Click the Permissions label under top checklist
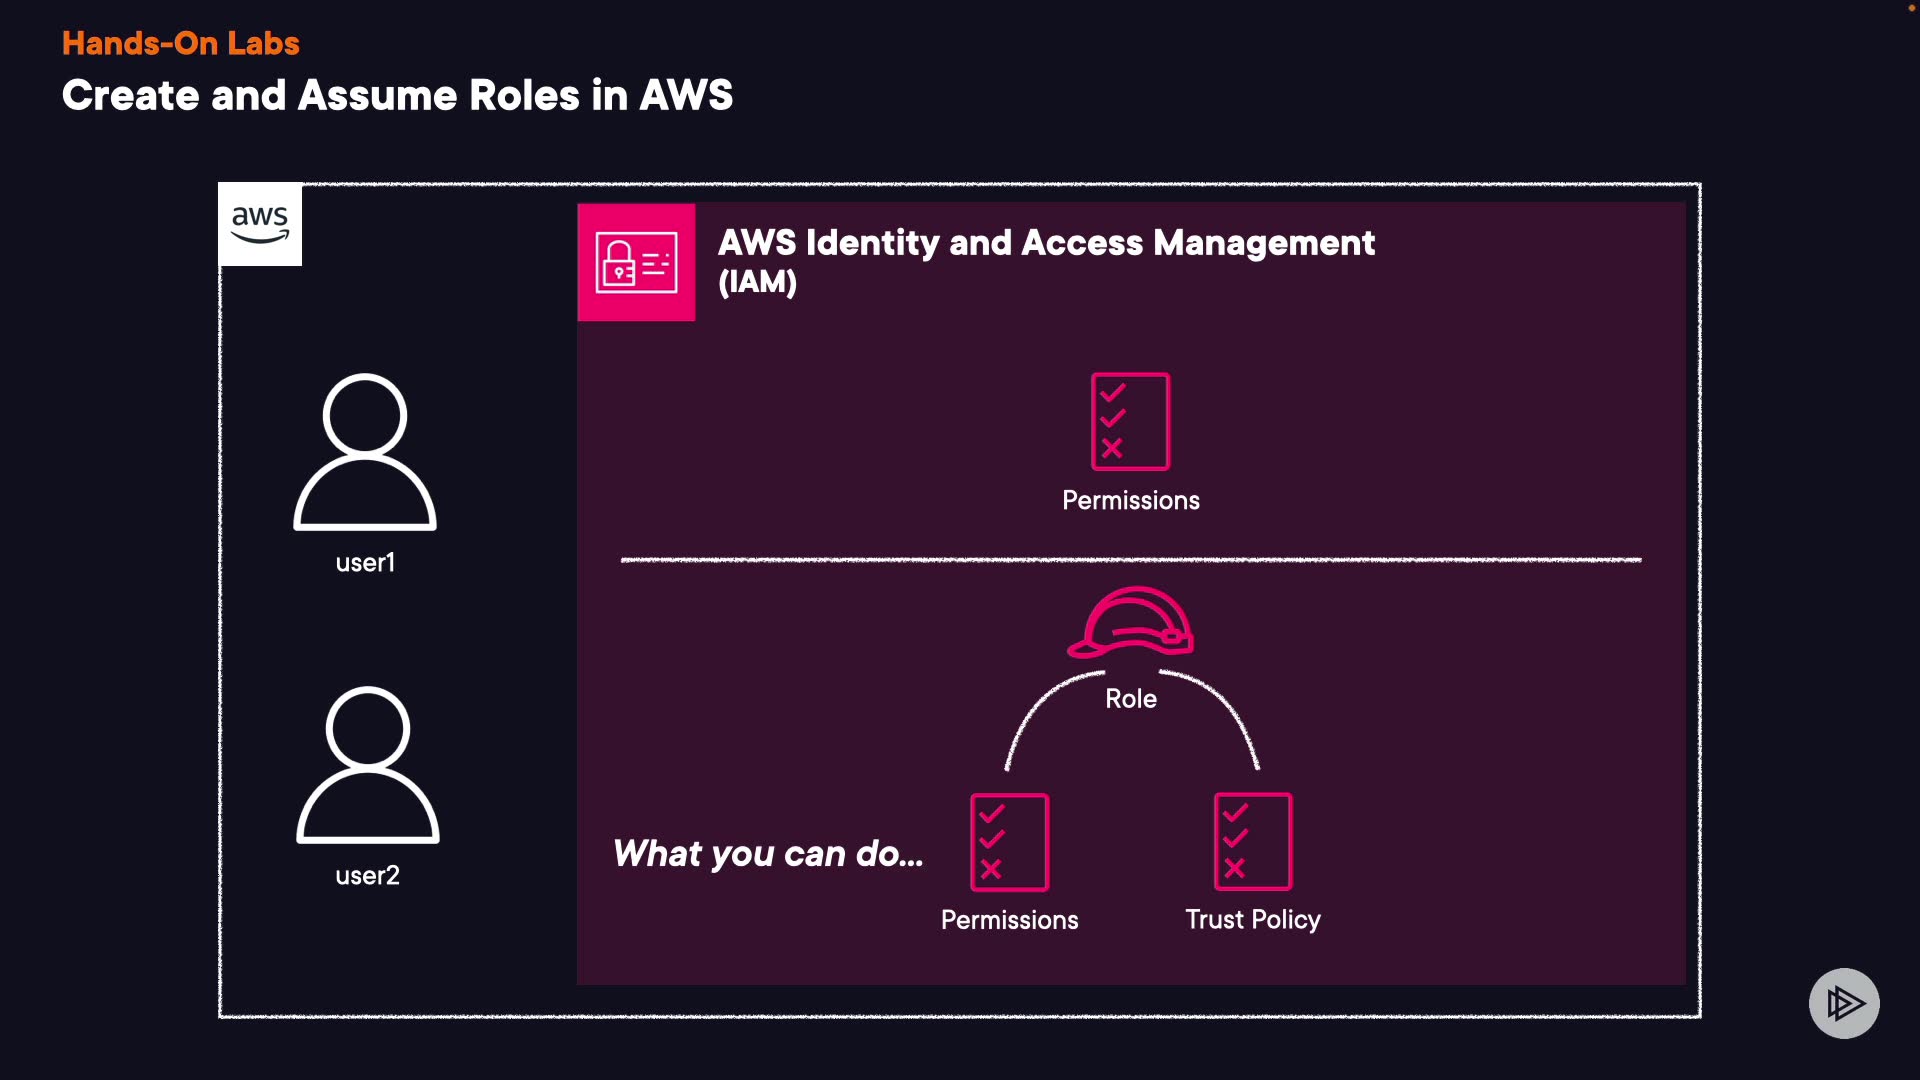 [1130, 501]
